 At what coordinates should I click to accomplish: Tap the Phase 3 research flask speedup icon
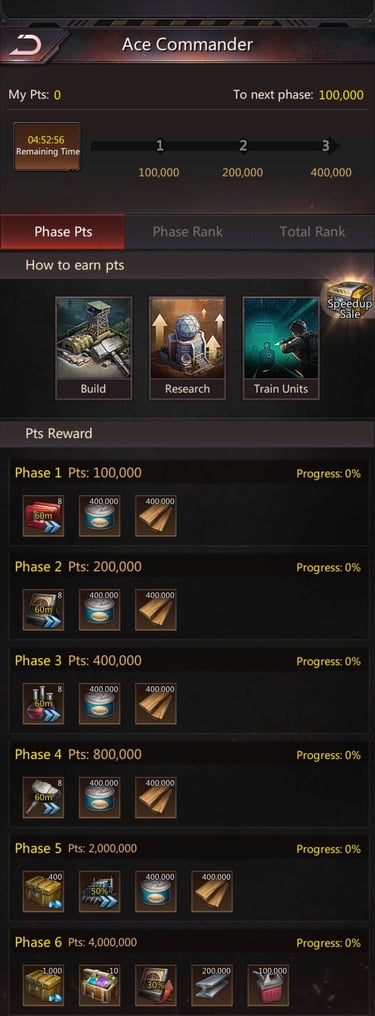click(43, 704)
